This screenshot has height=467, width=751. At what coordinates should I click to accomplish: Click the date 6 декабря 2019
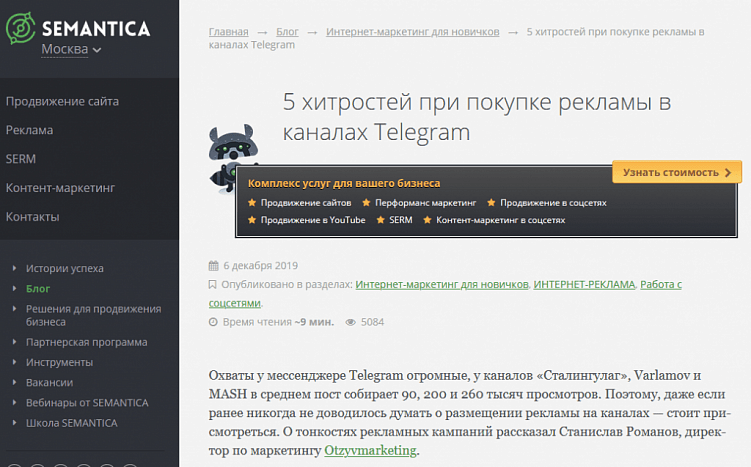point(261,265)
